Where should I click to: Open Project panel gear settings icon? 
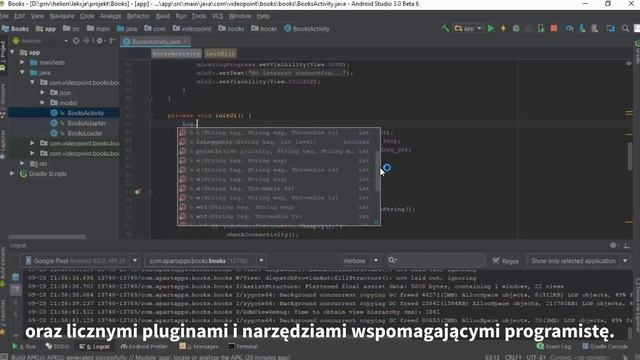coord(99,41)
